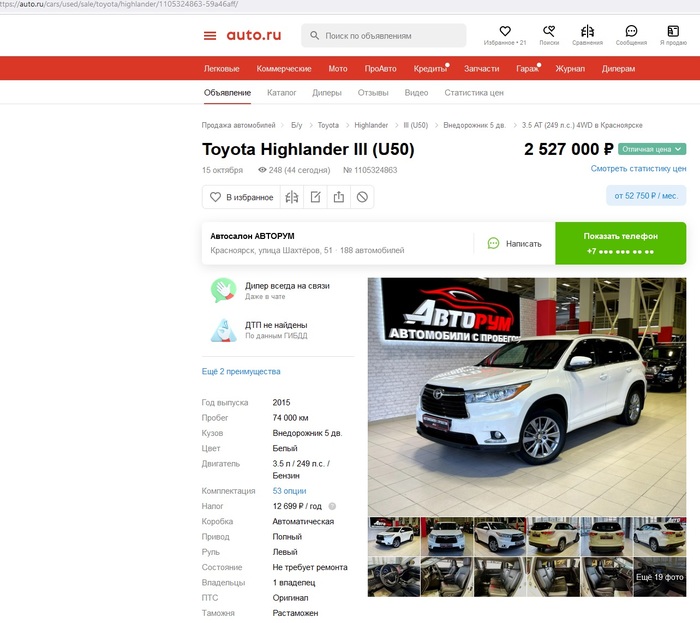700x623 pixels.
Task: Open the Легковые menu
Action: (221, 69)
